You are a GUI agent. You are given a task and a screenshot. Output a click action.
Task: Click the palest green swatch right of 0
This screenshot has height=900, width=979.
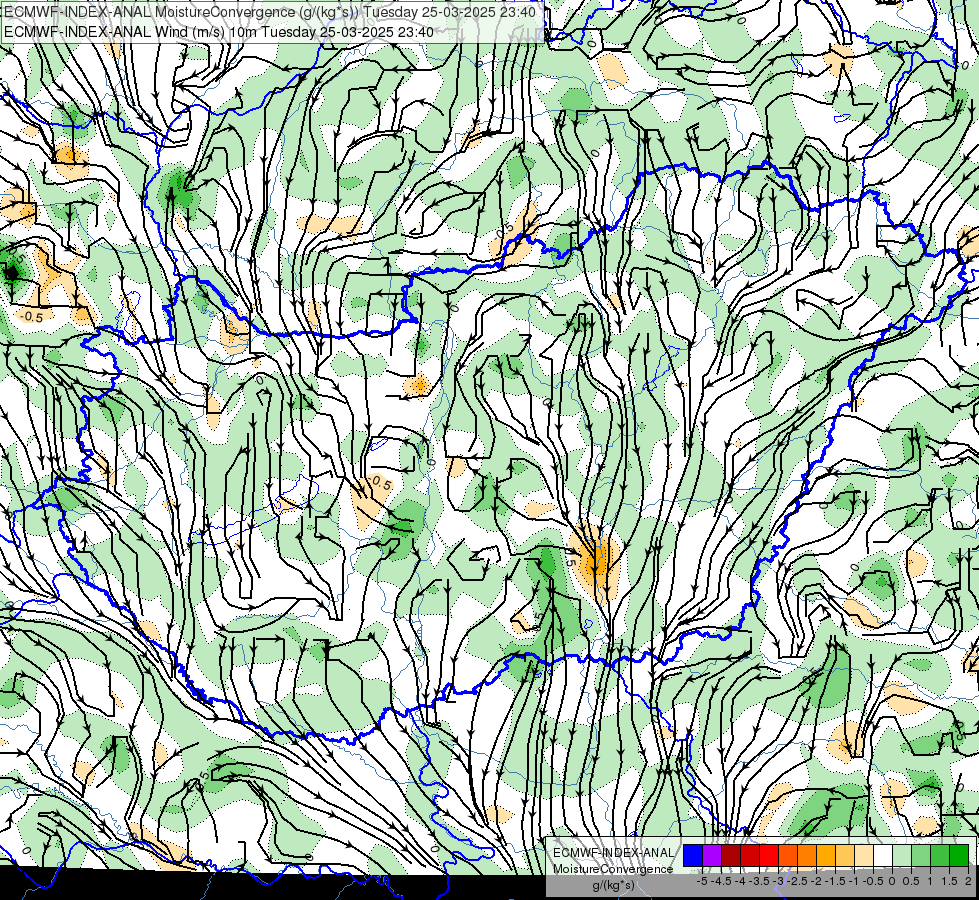click(x=902, y=855)
